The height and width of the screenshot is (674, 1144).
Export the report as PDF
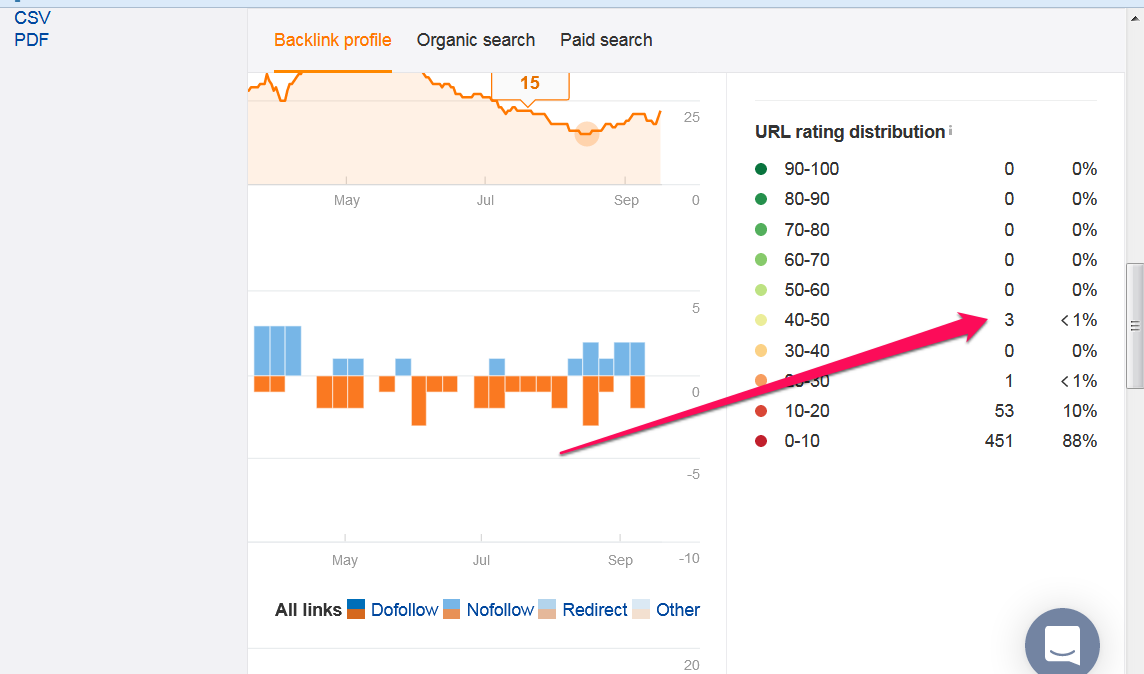31,40
